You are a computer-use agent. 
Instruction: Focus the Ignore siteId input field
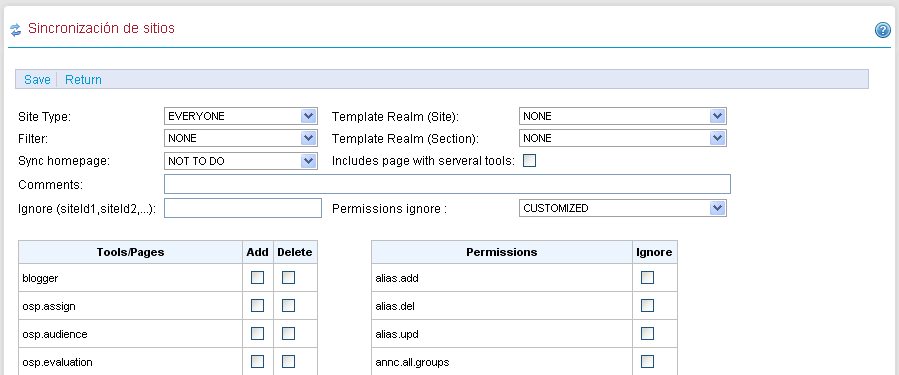click(x=243, y=208)
